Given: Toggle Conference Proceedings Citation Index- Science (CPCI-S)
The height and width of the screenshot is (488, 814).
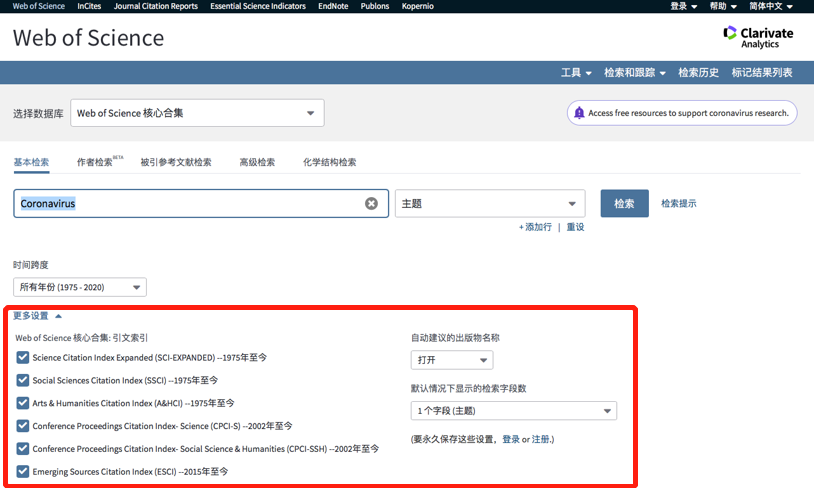Looking at the screenshot, I should [x=22, y=426].
